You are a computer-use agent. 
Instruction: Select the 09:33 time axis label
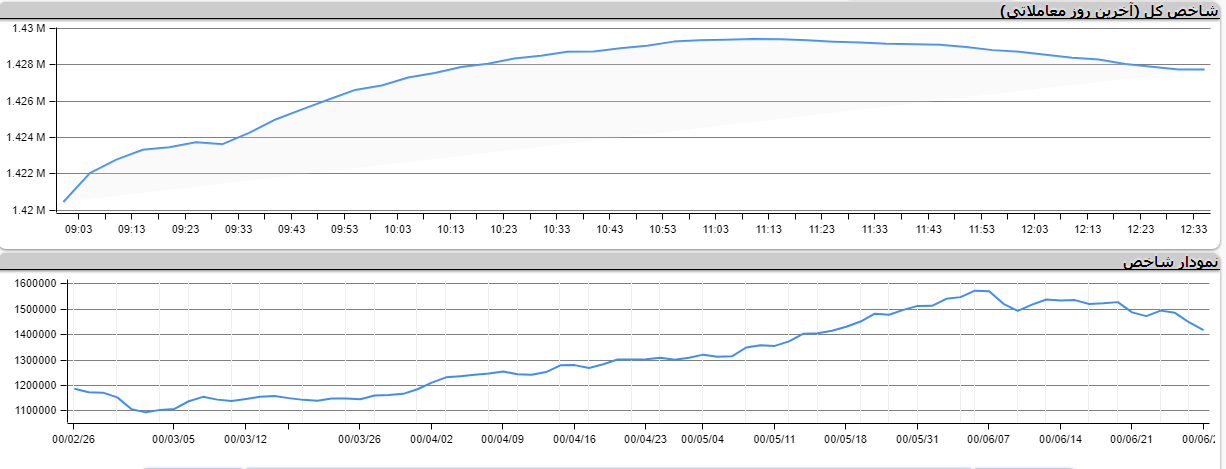click(239, 230)
